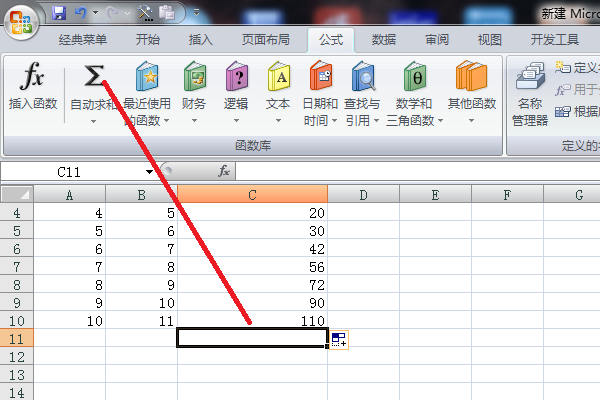Open the Name Box dropdown arrow
The image size is (600, 400).
149,172
